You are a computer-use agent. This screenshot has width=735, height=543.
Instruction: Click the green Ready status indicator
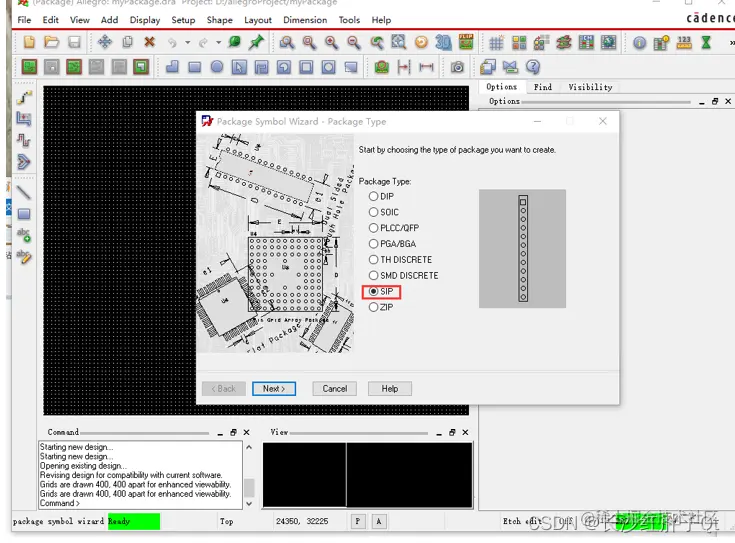tap(134, 521)
